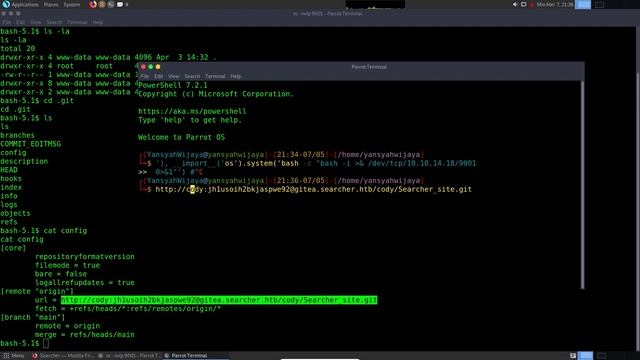Click 'description' entry in the ls output
640x360 pixels.
24,161
